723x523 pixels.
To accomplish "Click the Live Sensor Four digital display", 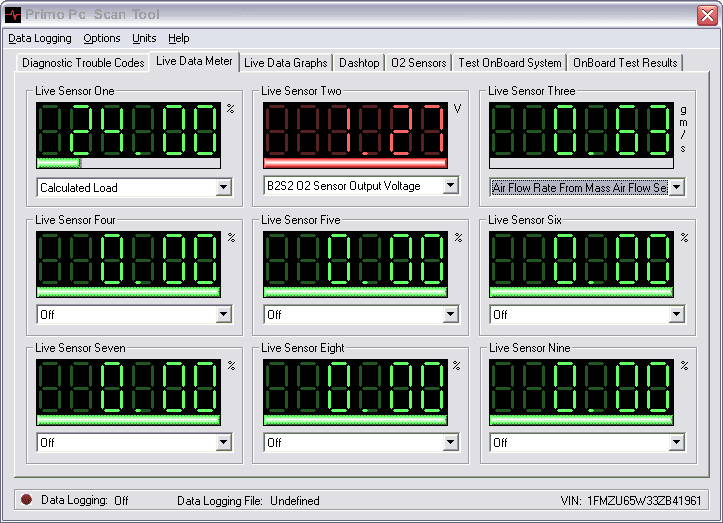I will click(x=128, y=259).
